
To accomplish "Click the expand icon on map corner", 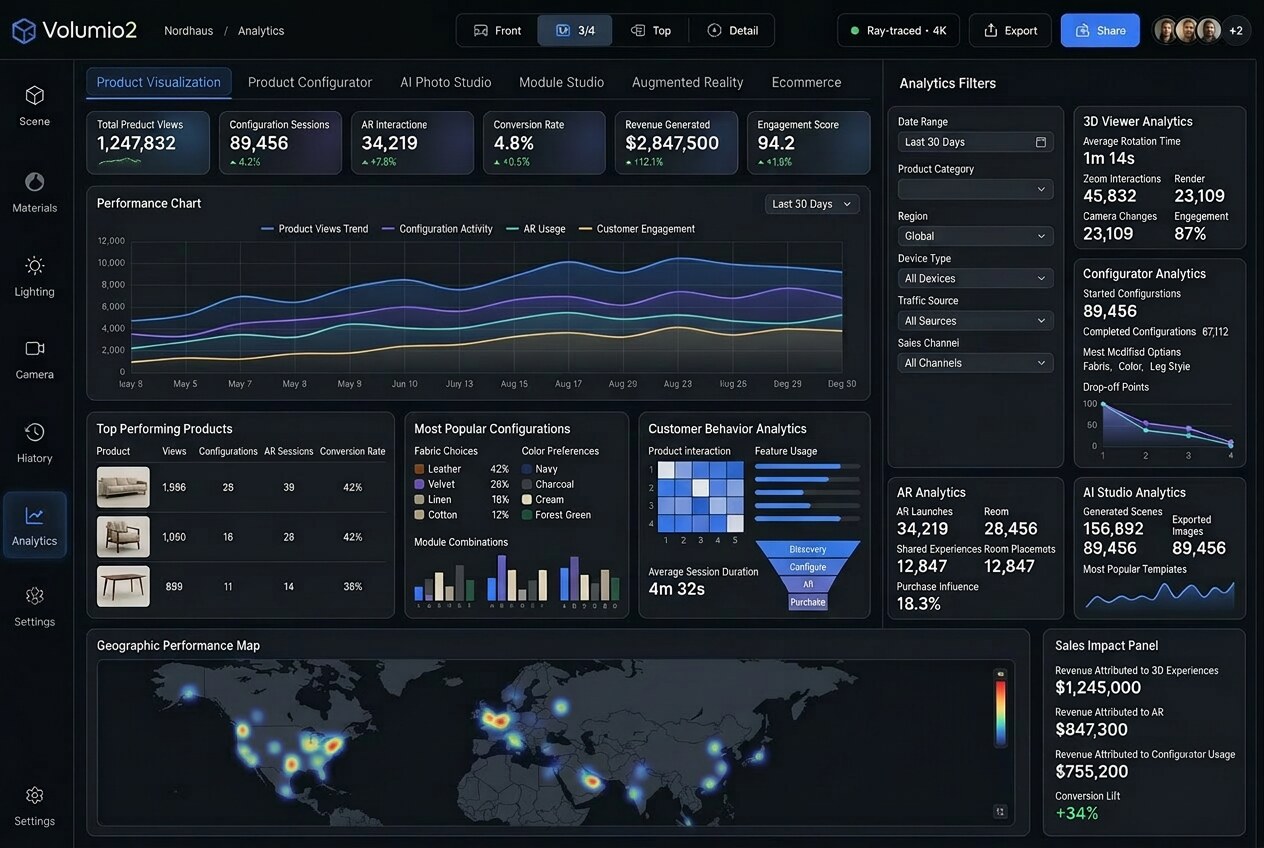I will click(x=1000, y=812).
